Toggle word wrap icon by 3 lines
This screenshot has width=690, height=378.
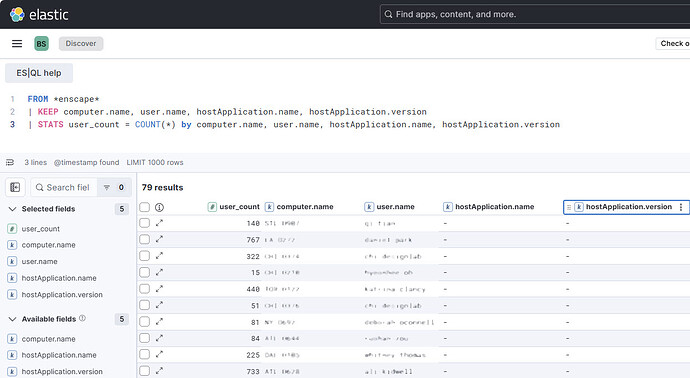coord(10,162)
